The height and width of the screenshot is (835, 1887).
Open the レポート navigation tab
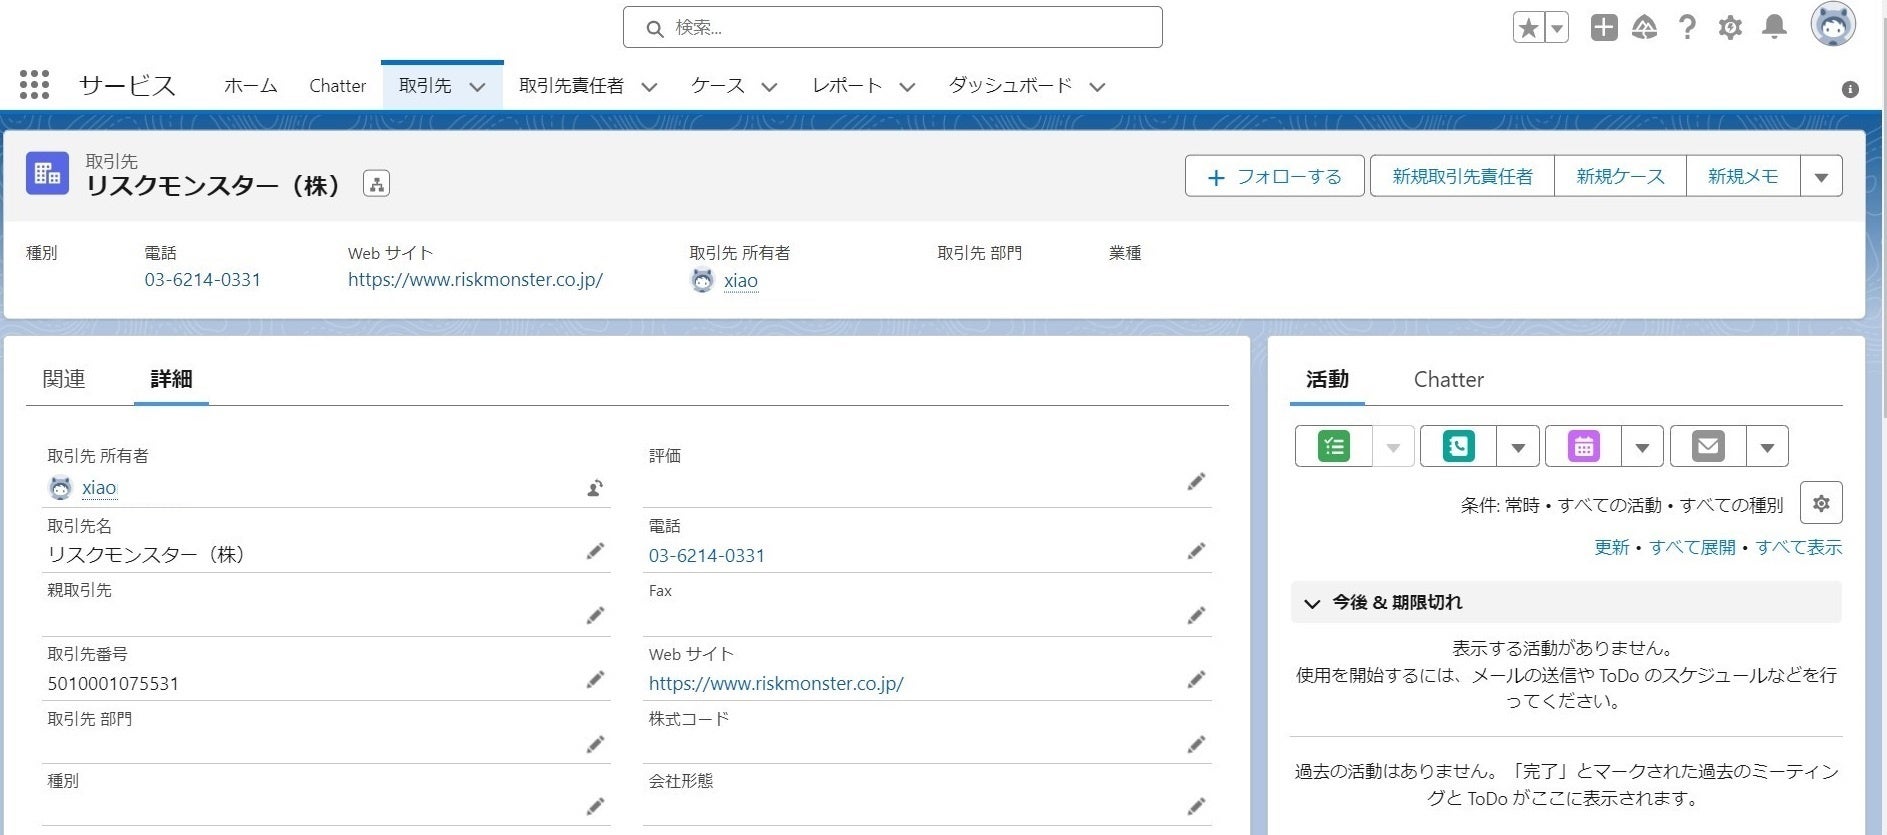[847, 86]
